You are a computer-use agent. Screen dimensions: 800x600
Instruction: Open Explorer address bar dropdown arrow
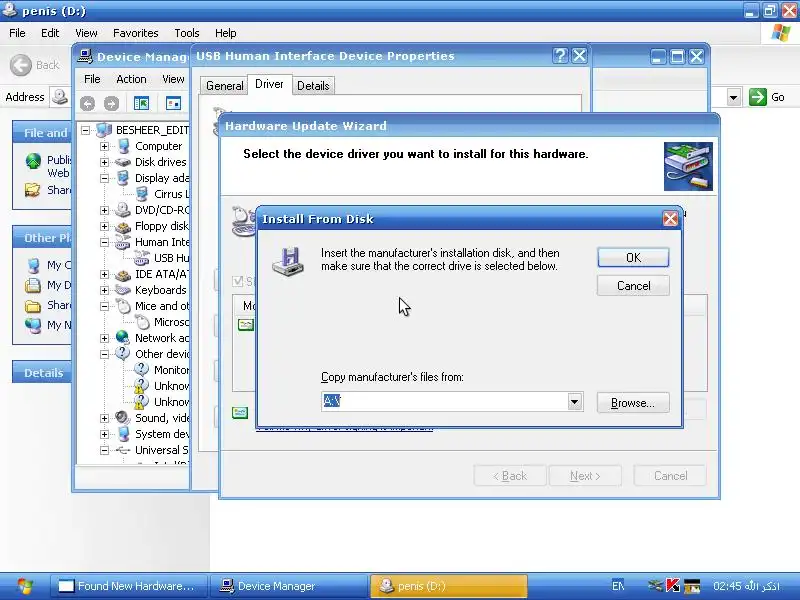point(734,97)
